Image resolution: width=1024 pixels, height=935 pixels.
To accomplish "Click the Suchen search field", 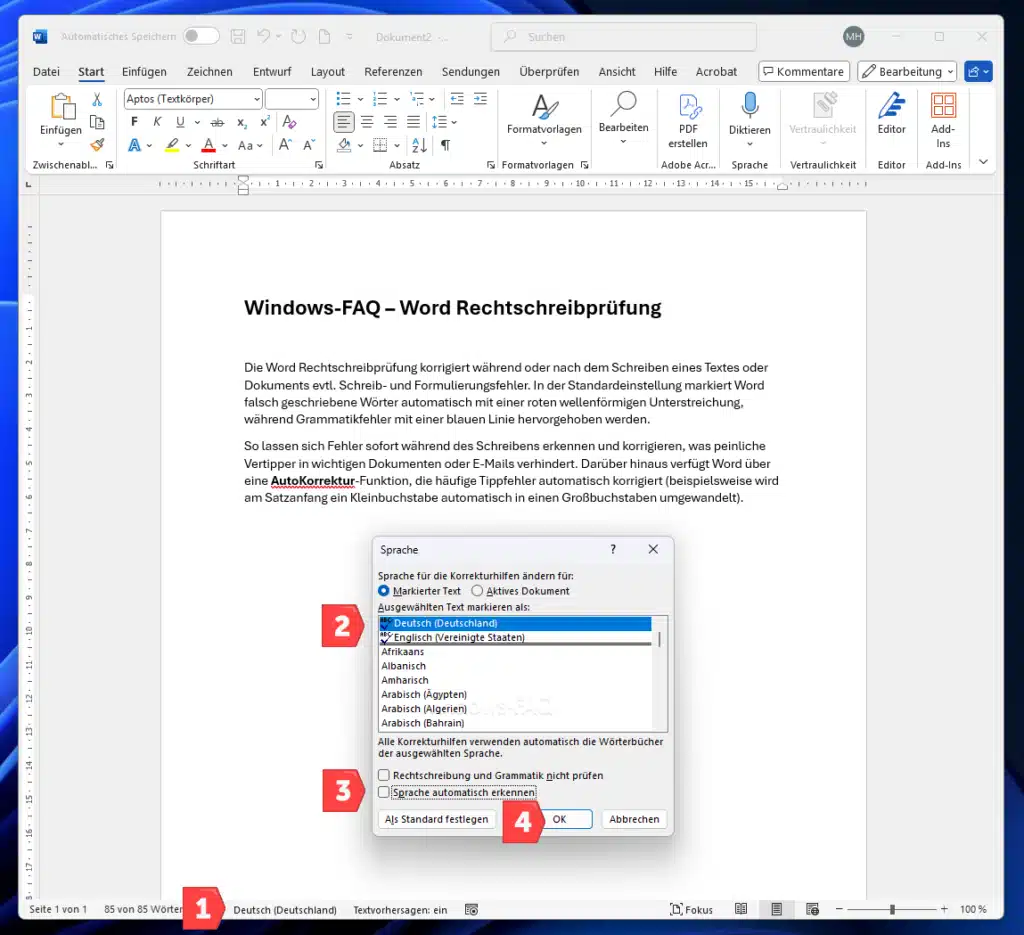I will tap(624, 37).
